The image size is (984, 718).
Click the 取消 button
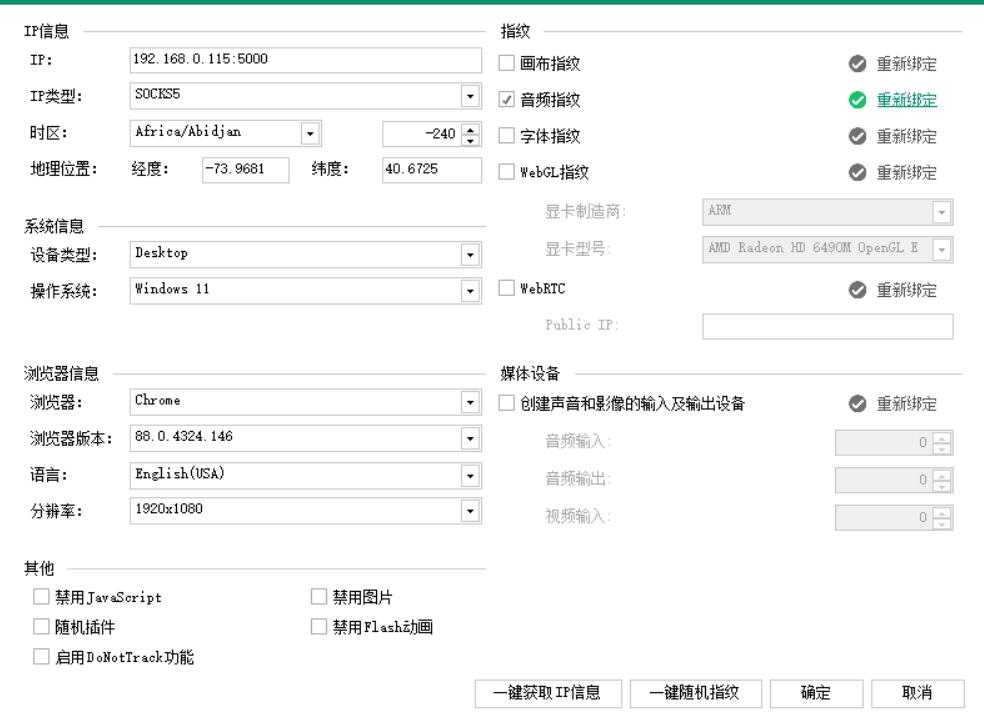click(917, 694)
